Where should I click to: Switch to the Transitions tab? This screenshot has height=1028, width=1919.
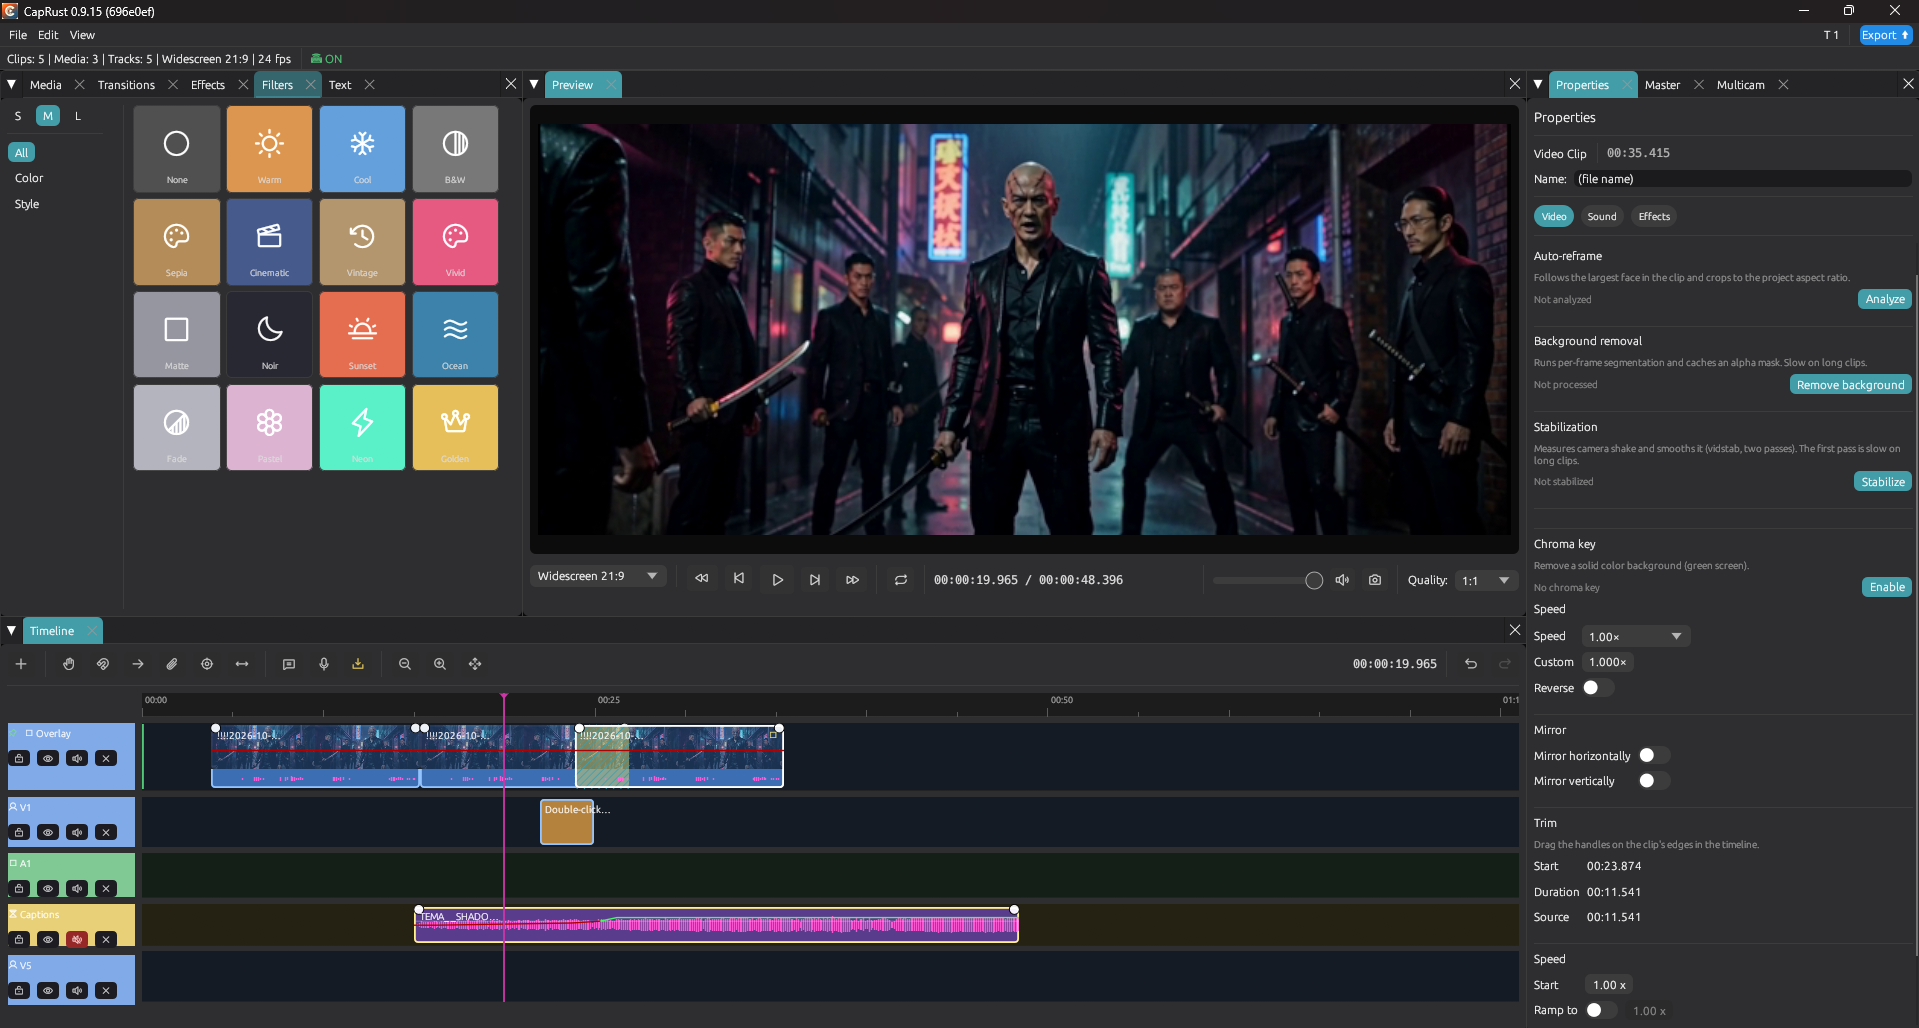[126, 85]
